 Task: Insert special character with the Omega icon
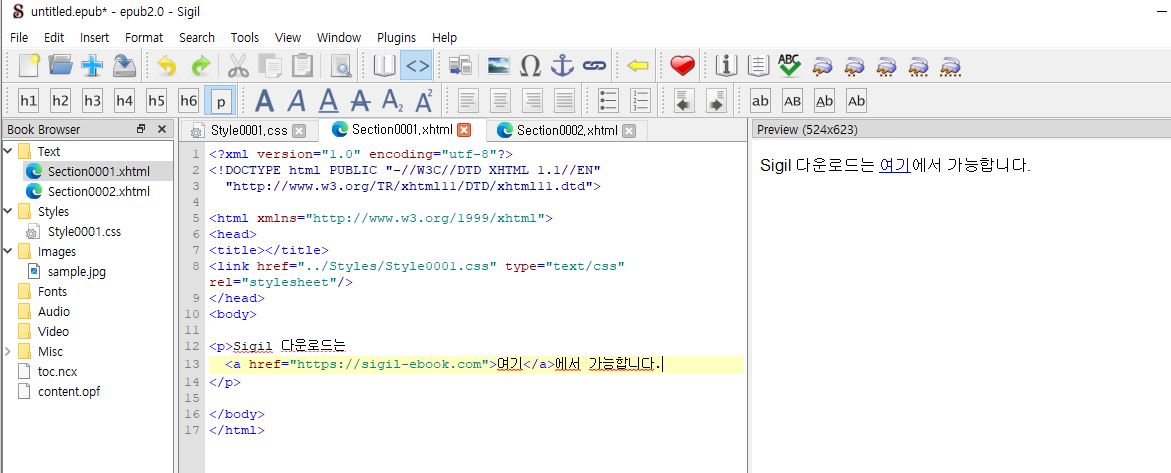(x=530, y=66)
